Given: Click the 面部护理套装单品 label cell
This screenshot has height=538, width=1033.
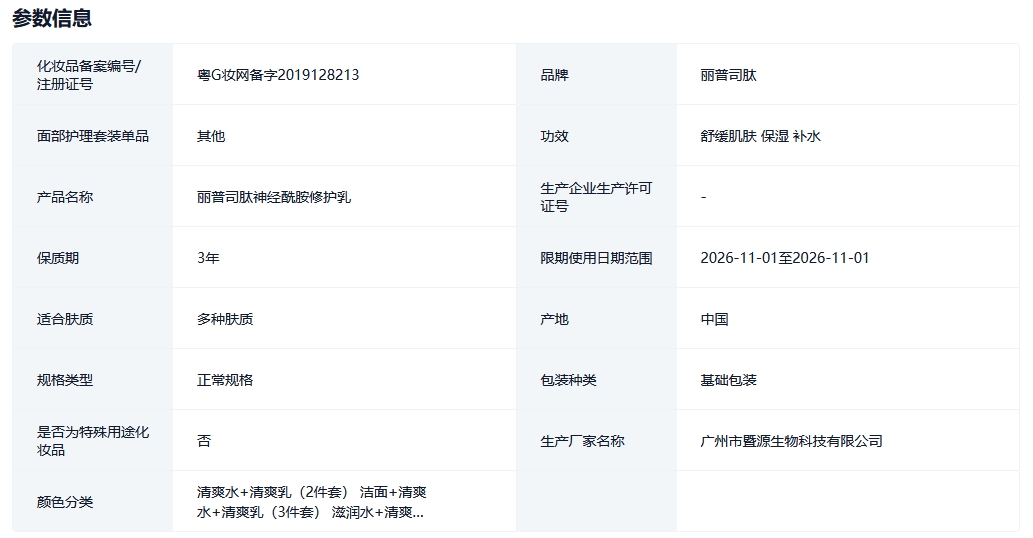Looking at the screenshot, I should [x=93, y=136].
